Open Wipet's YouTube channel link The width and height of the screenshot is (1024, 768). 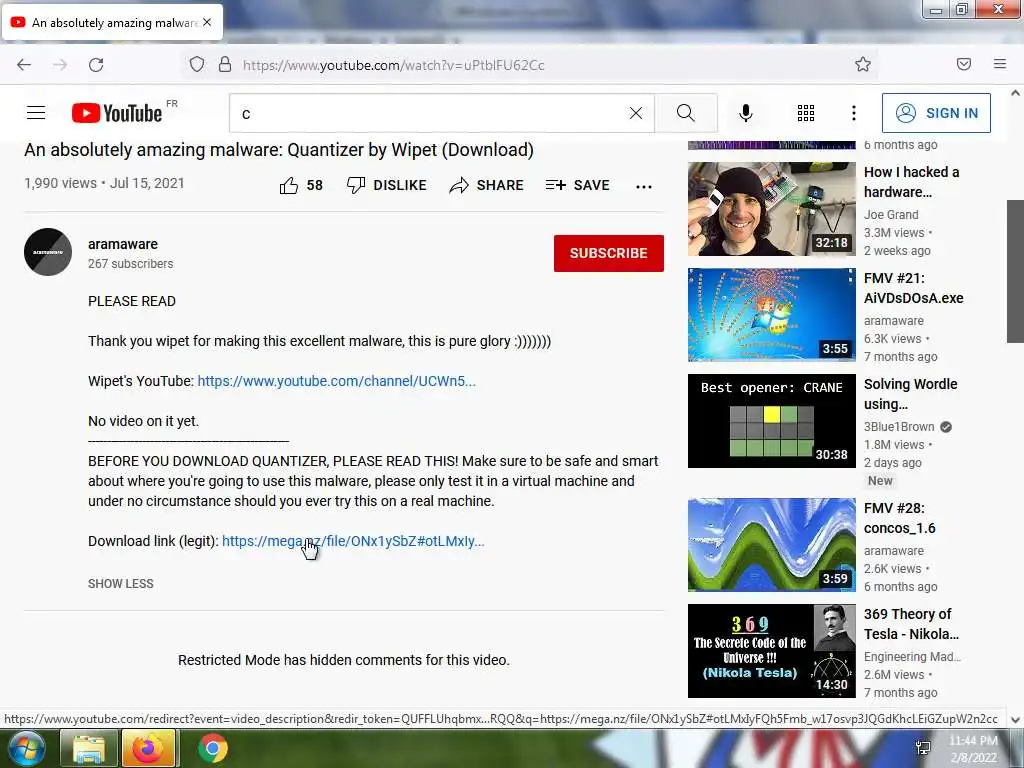click(336, 381)
